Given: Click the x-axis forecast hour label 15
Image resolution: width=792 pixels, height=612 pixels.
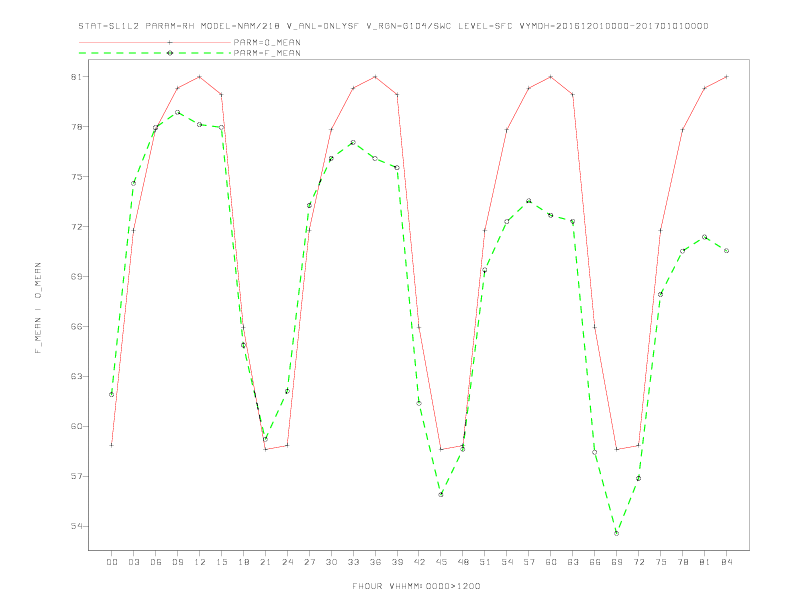Looking at the screenshot, I should click(221, 562).
